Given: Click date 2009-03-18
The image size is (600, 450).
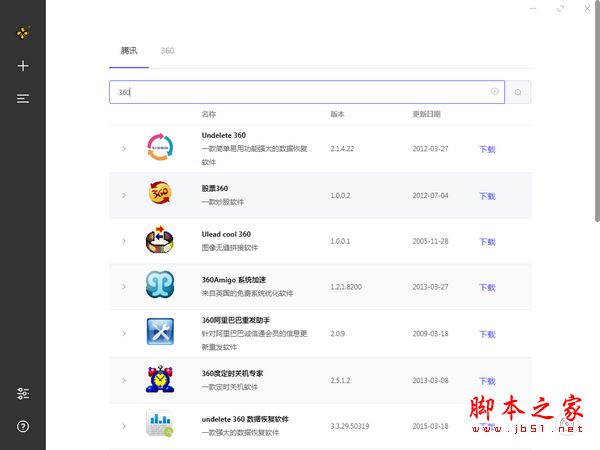Looking at the screenshot, I should coord(430,334).
